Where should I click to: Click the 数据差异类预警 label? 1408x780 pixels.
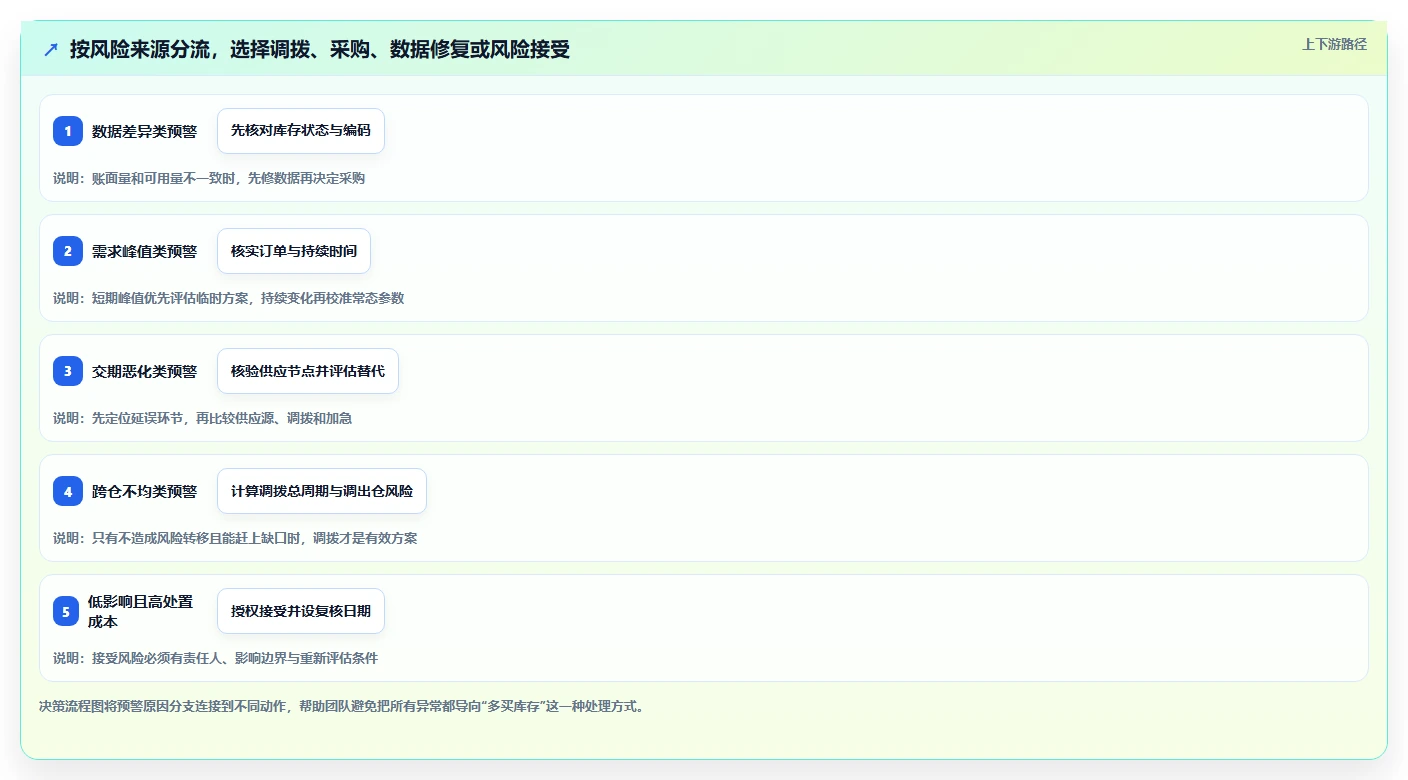point(145,131)
